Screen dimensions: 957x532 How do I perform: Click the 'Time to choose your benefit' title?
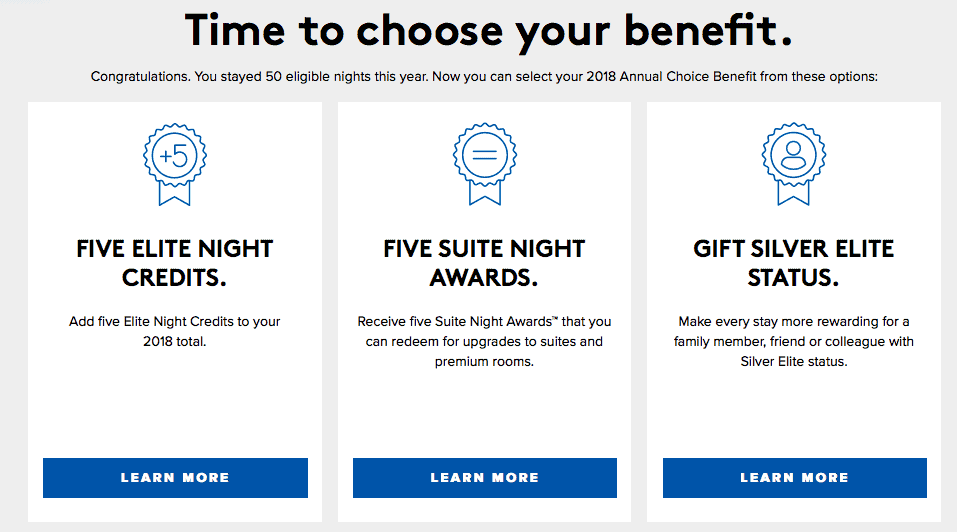tap(488, 31)
